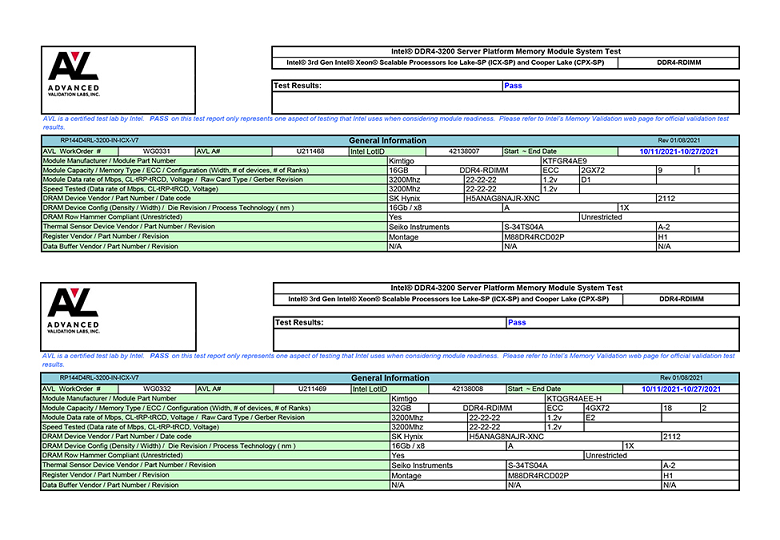Click RP144D4RL-3200-IN-ICX-V7 in the WG0331 report
This screenshot has width=780, height=540.
click(99, 141)
